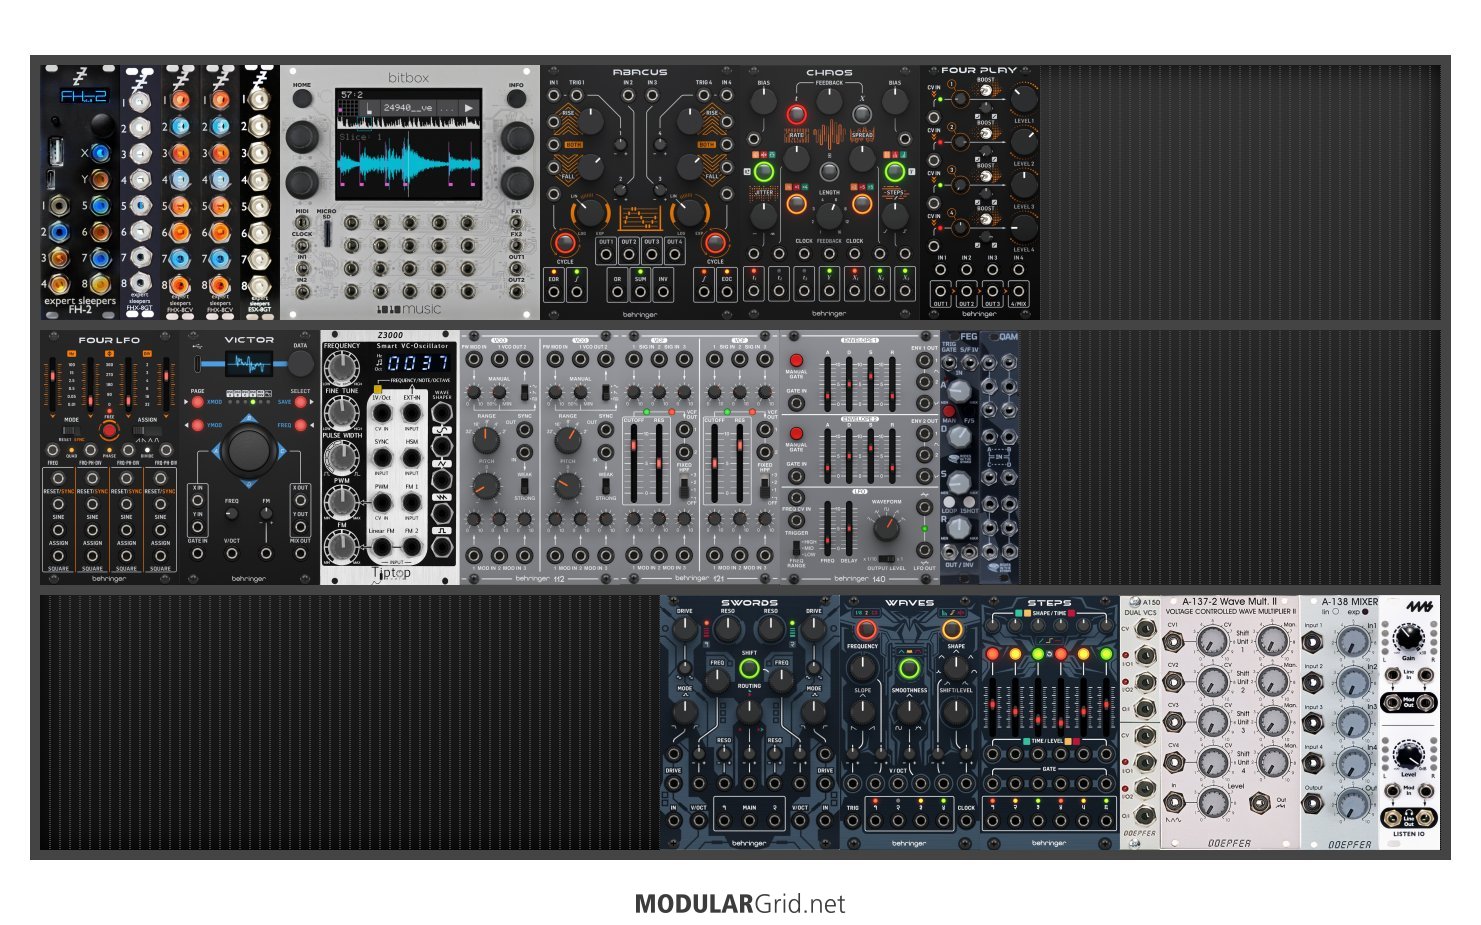Click the green SMOOTHNESS button on Waves
Viewport: 1481px width, 925px height.
click(x=908, y=668)
